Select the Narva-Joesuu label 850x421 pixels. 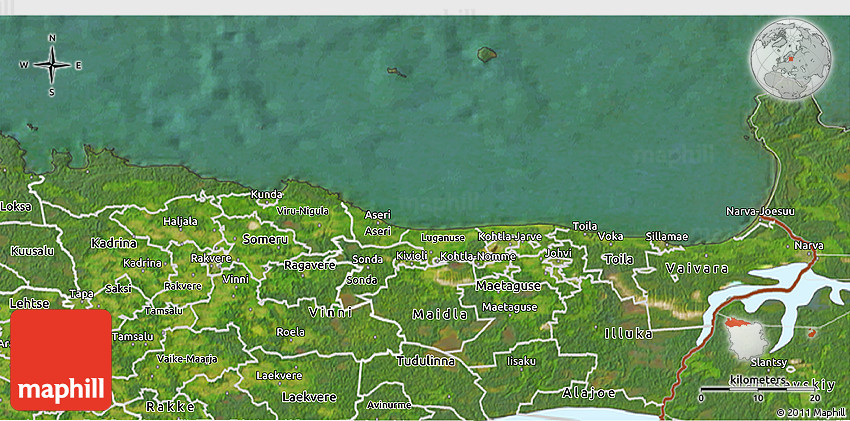[761, 211]
